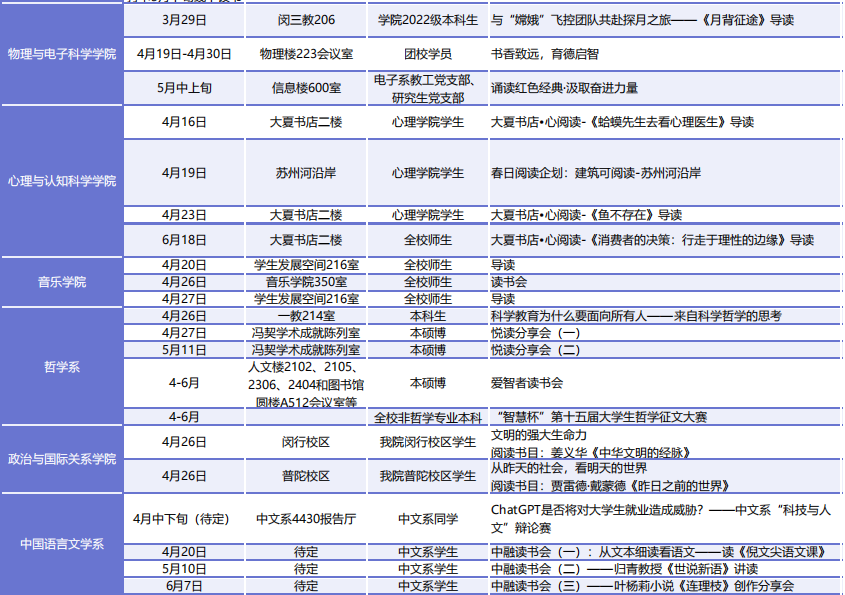Select the 心理与认知科学学院 department cell

[x=61, y=181]
